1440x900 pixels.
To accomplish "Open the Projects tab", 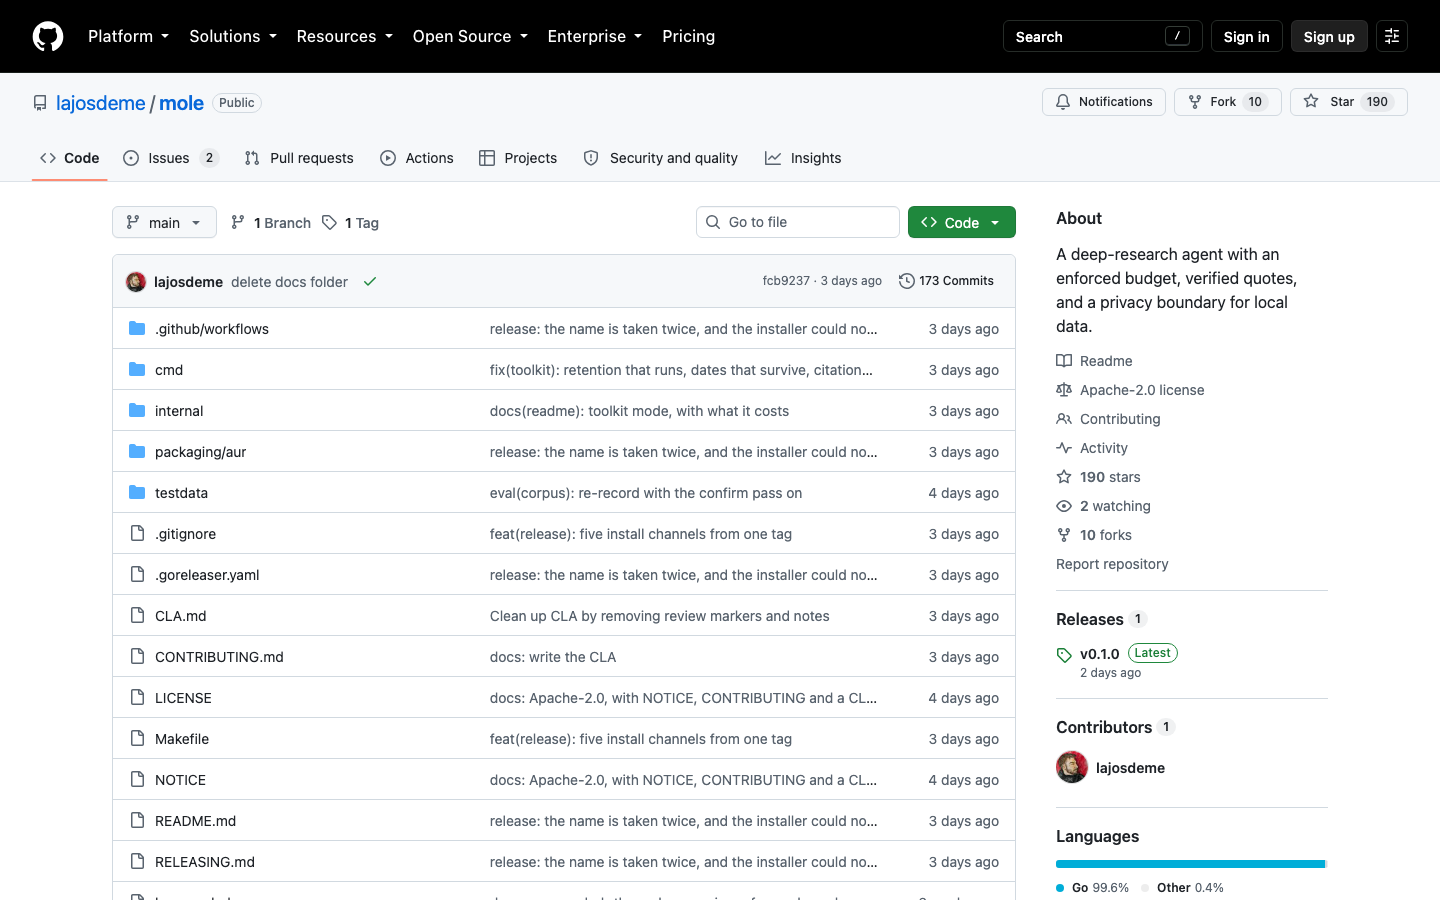I will [x=518, y=158].
